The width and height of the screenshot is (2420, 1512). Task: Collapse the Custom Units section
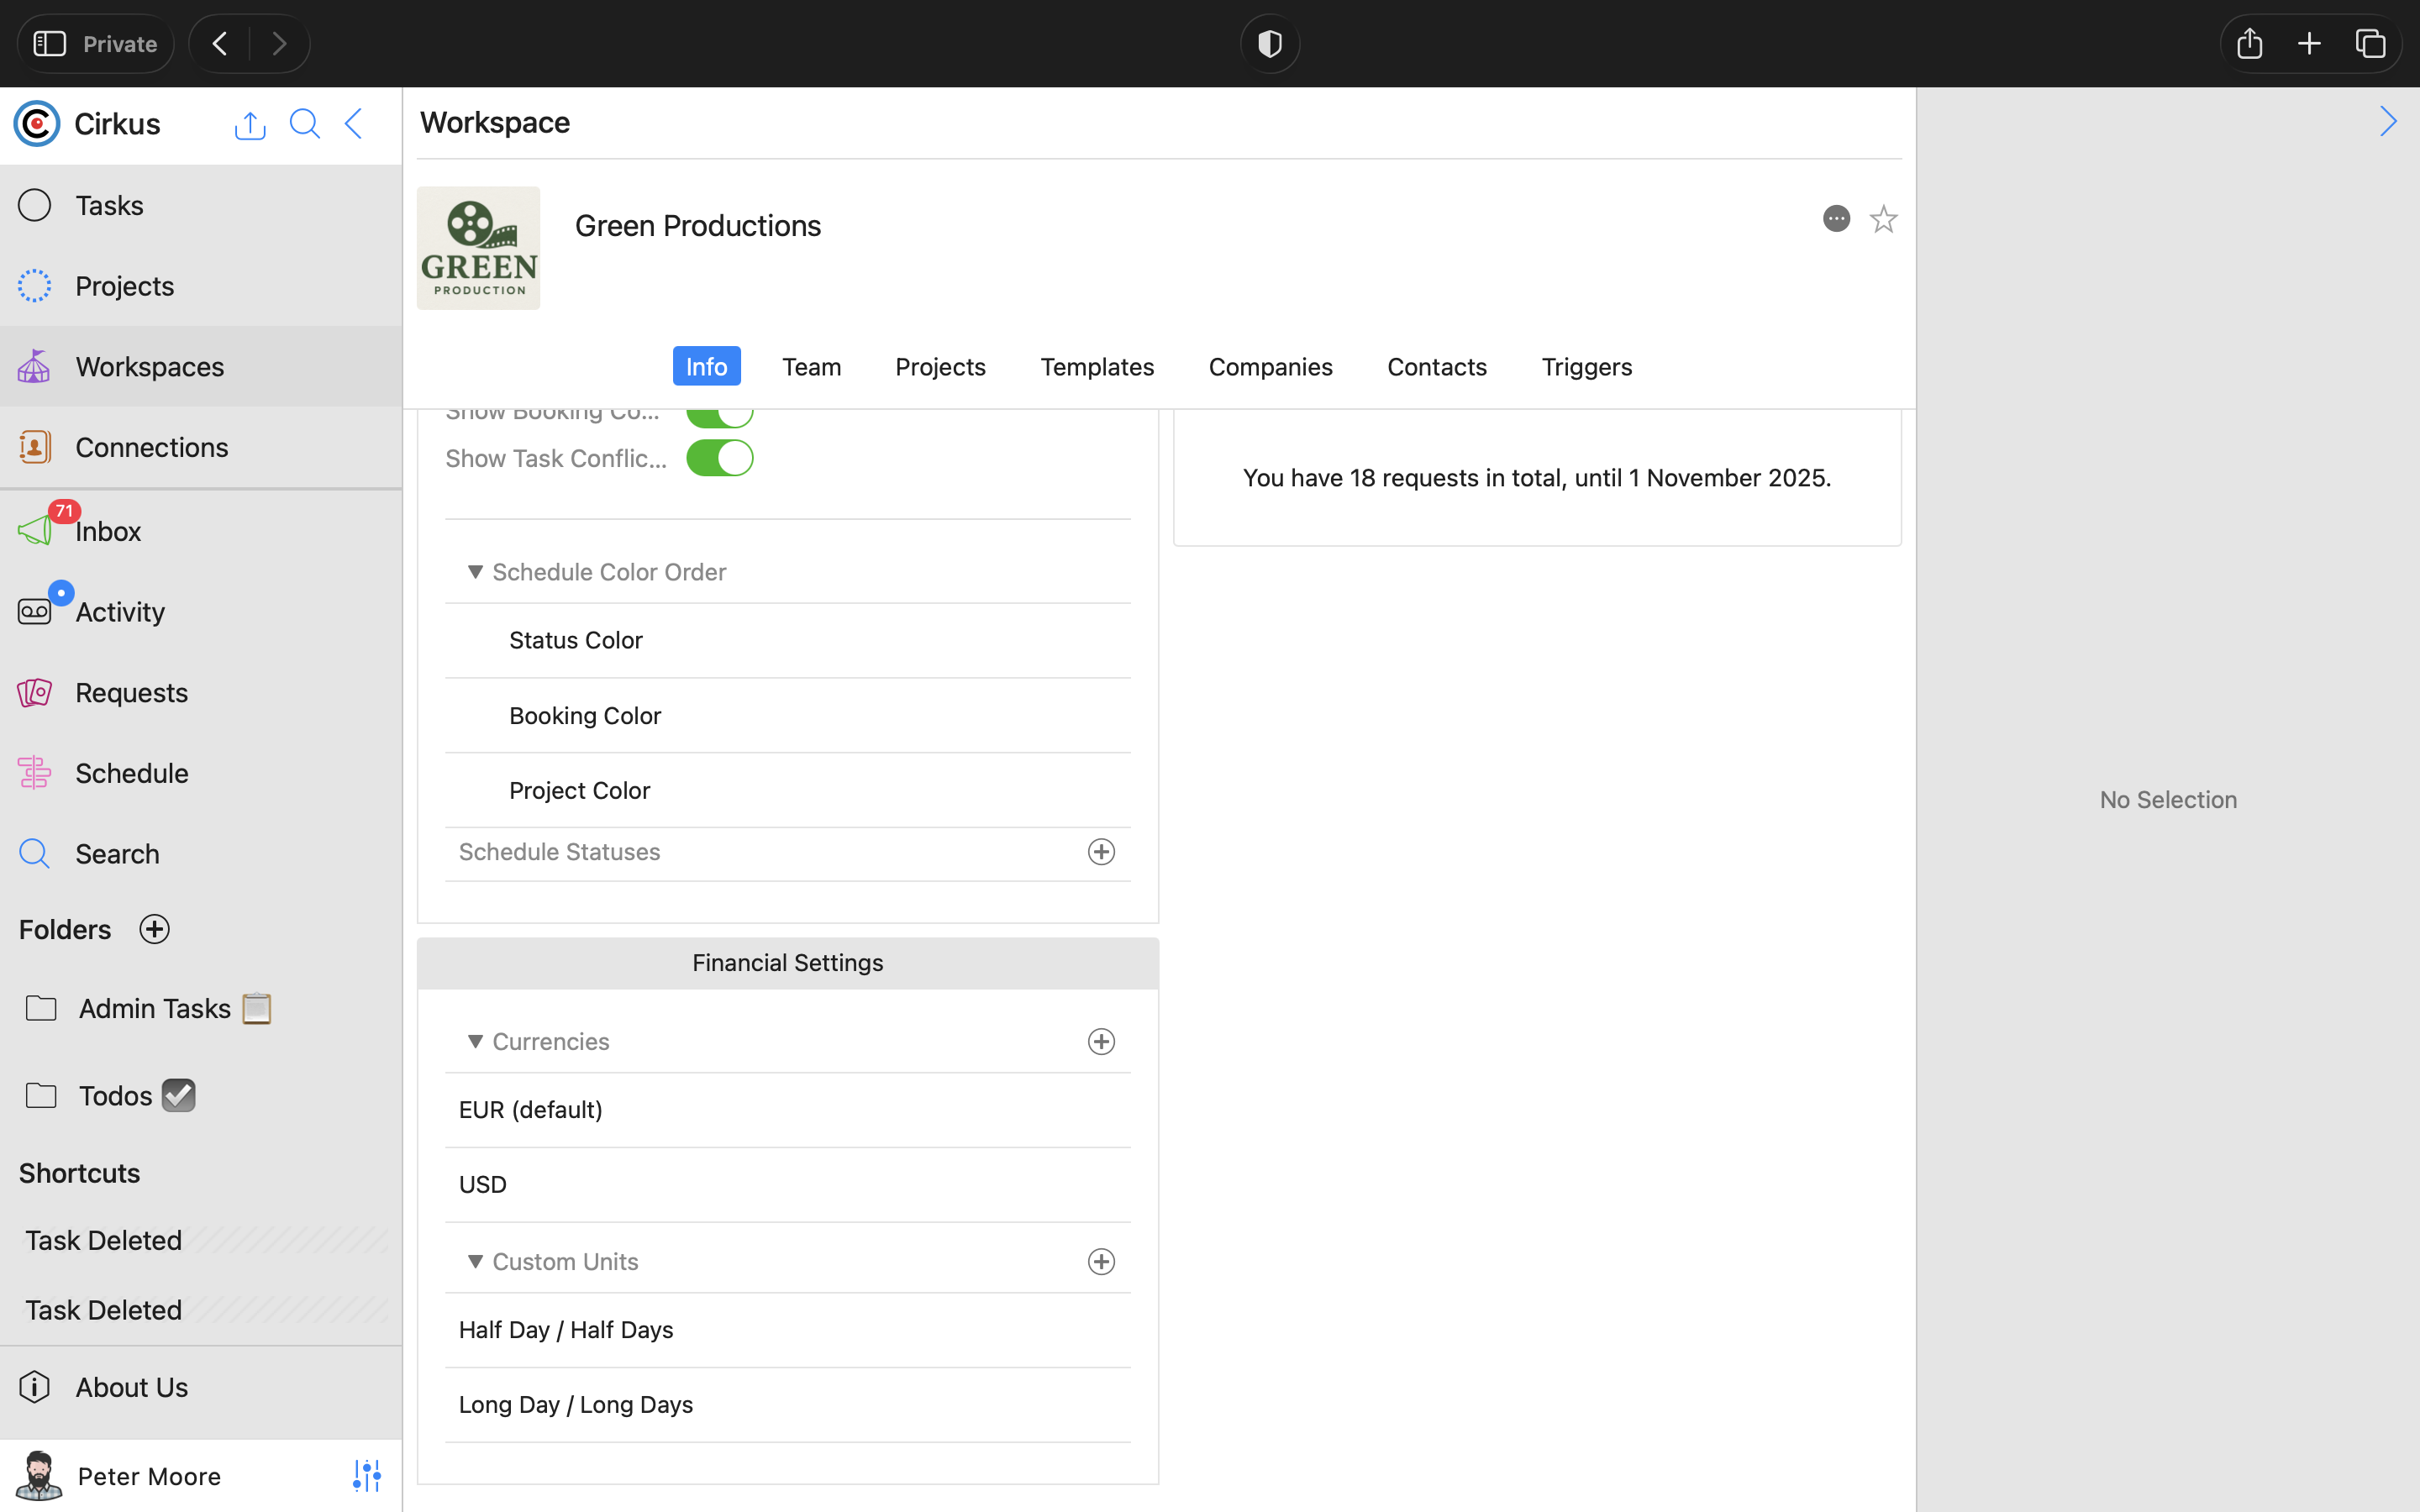475,1261
